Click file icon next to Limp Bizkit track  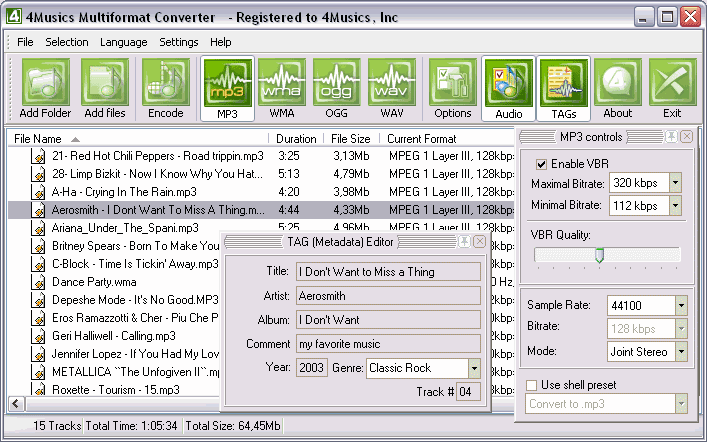39,174
